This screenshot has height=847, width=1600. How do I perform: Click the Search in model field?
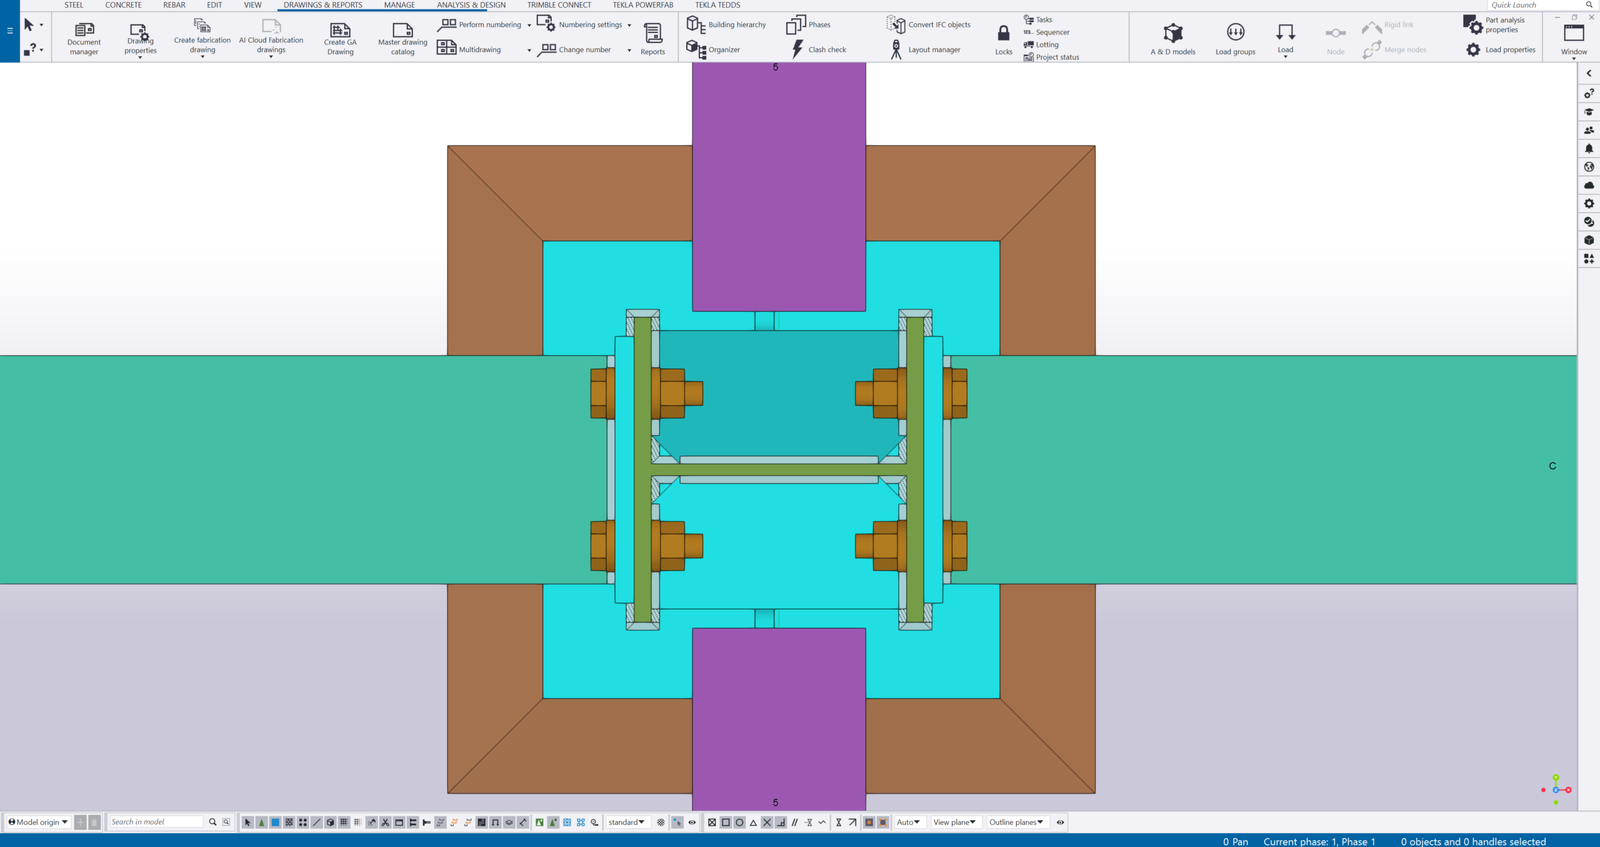click(156, 822)
